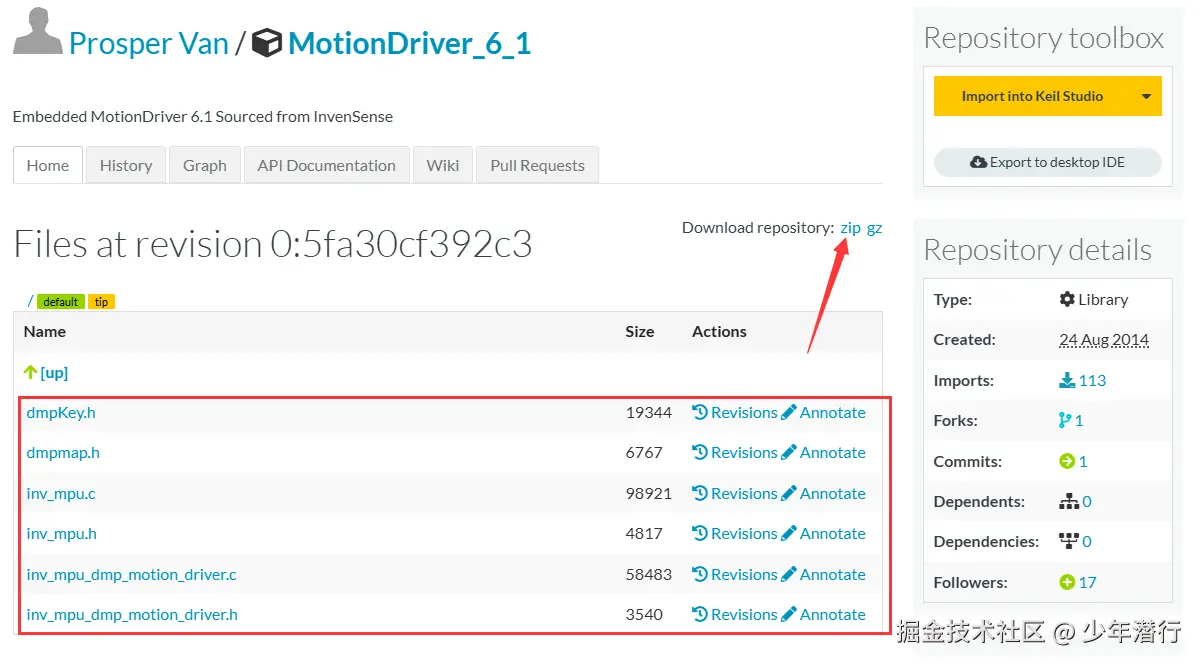
Task: Annotate inv_mpu_dmp_motion_driver.h
Action: point(824,614)
